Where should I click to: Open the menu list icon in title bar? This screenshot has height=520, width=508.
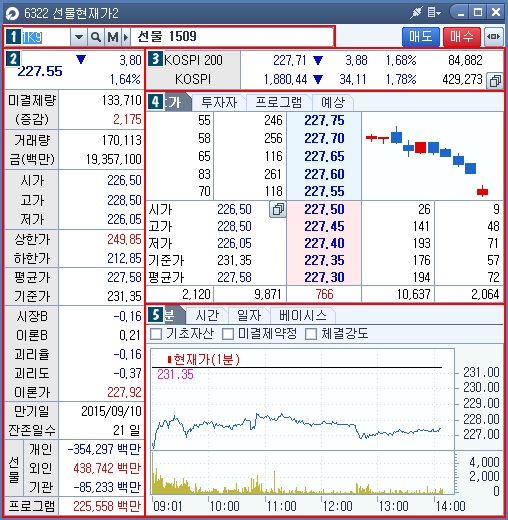[x=432, y=13]
